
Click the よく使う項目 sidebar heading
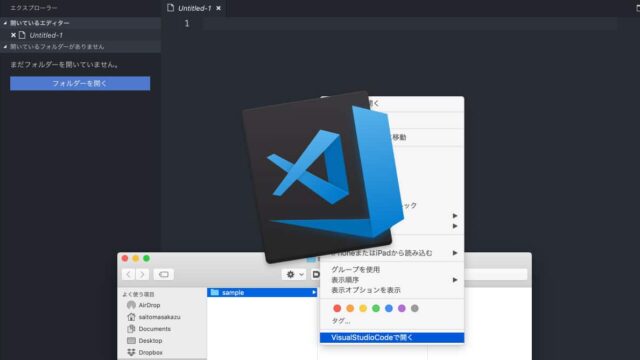[138, 294]
